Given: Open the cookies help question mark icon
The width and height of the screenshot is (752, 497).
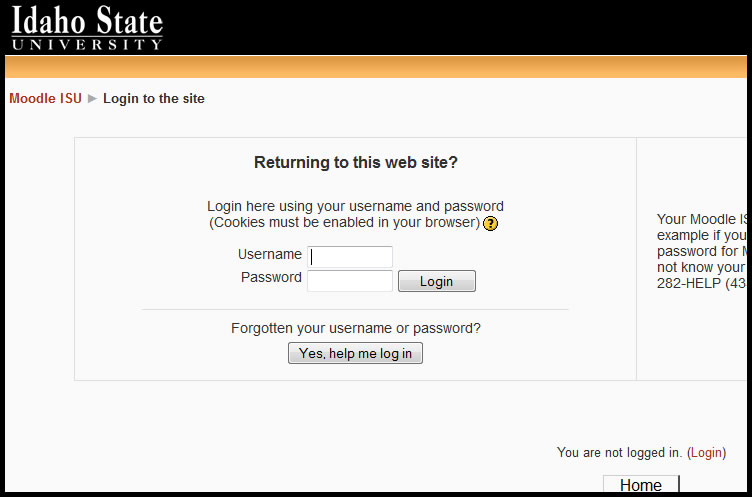Looking at the screenshot, I should coord(490,224).
